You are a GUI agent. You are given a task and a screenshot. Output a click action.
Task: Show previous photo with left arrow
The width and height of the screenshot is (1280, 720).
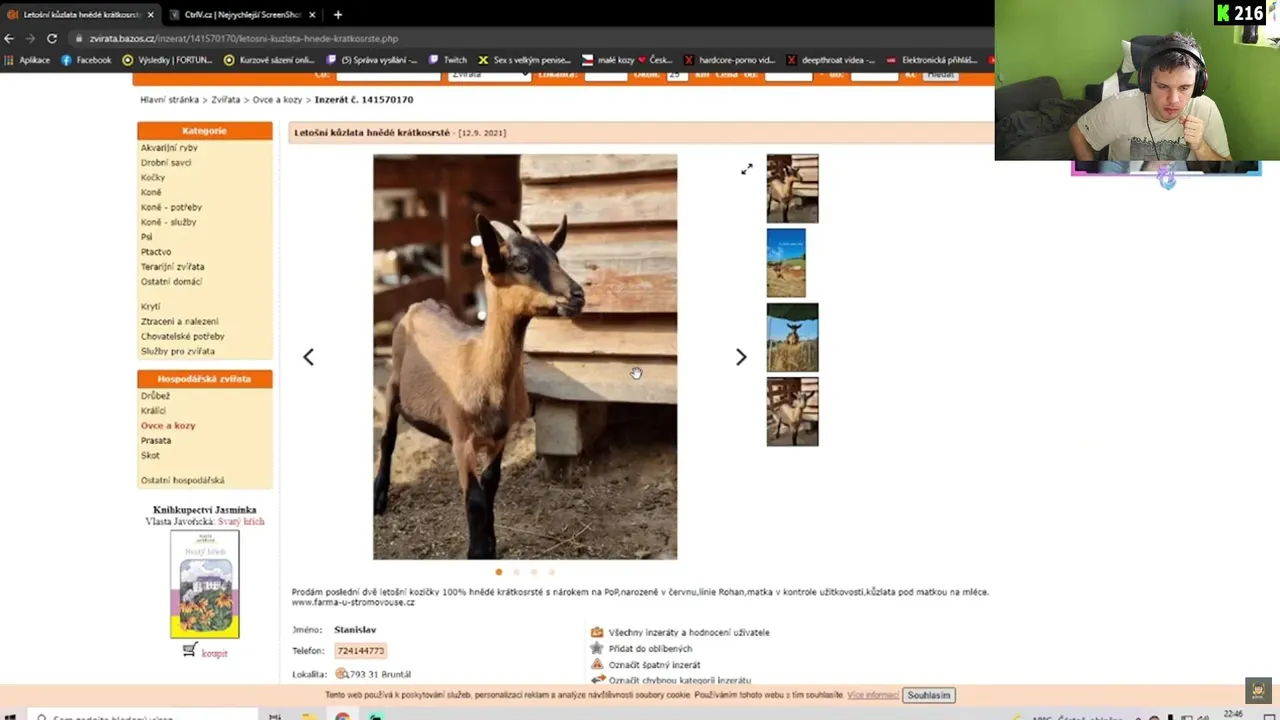coord(308,357)
